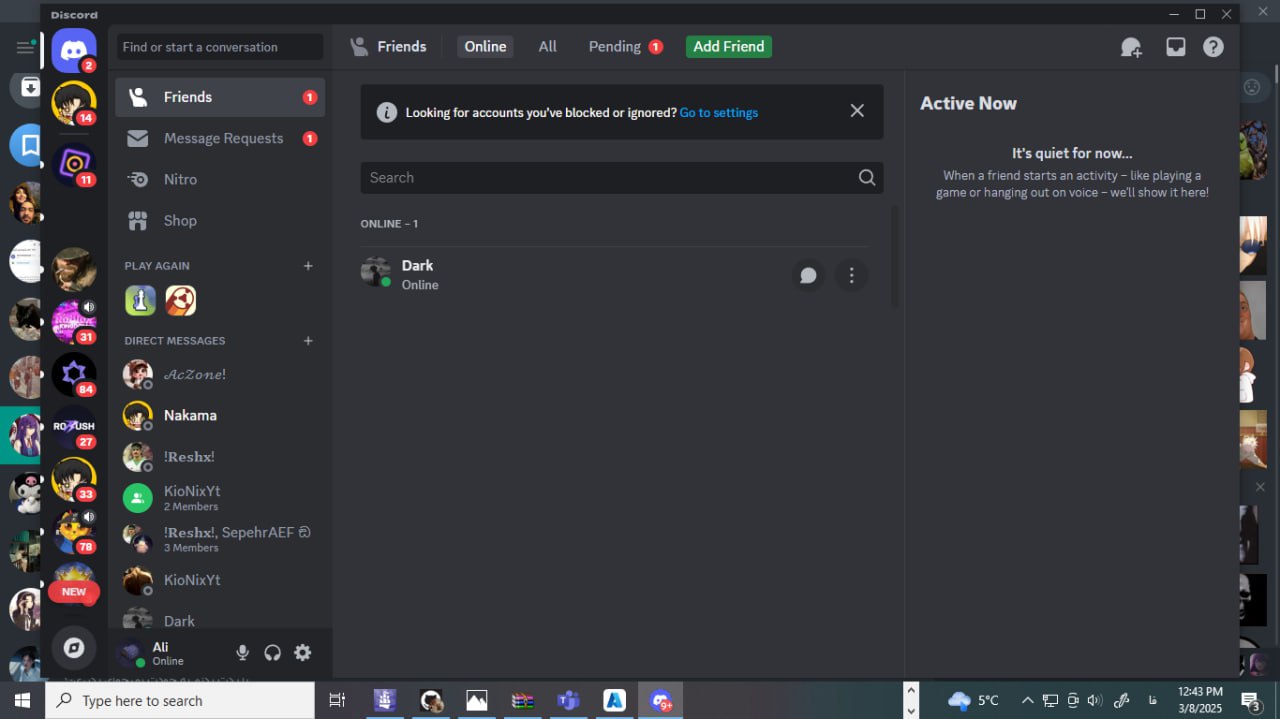Deafen using the headphones icon
Screen dimensions: 1280x719
[x=272, y=653]
